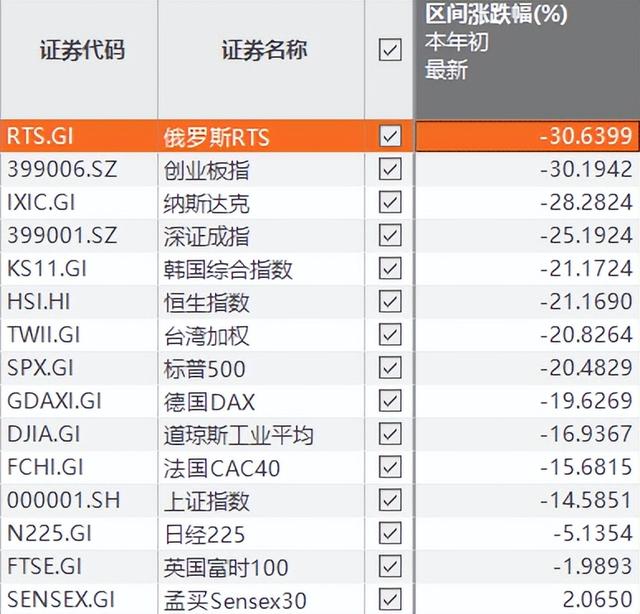Select the -30.1942 value cell
The height and width of the screenshot is (614, 640).
(527, 169)
